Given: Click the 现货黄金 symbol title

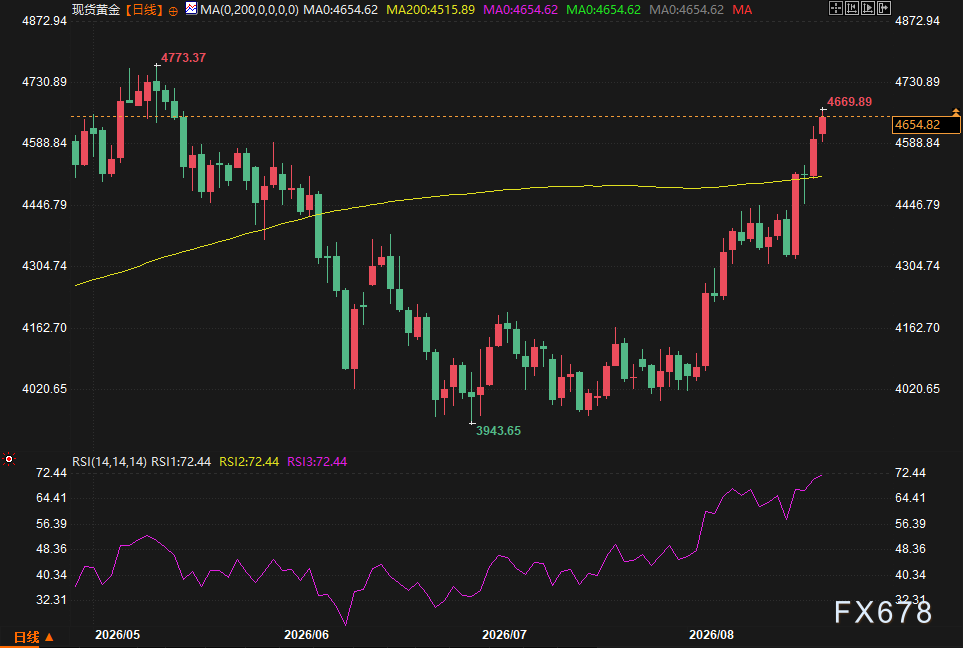Looking at the screenshot, I should [x=96, y=10].
